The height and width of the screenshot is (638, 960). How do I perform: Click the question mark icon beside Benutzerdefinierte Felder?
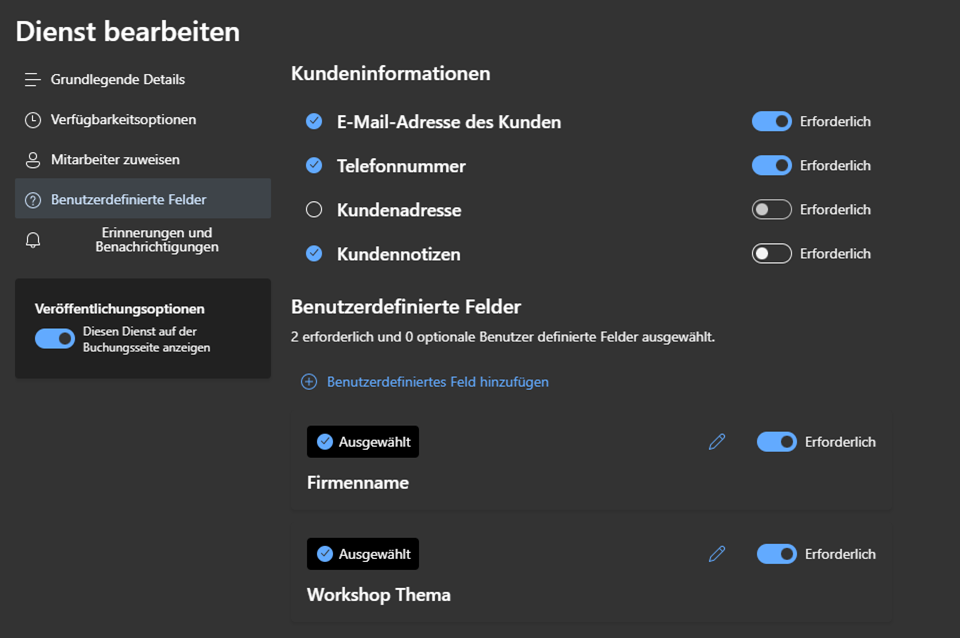click(x=32, y=200)
